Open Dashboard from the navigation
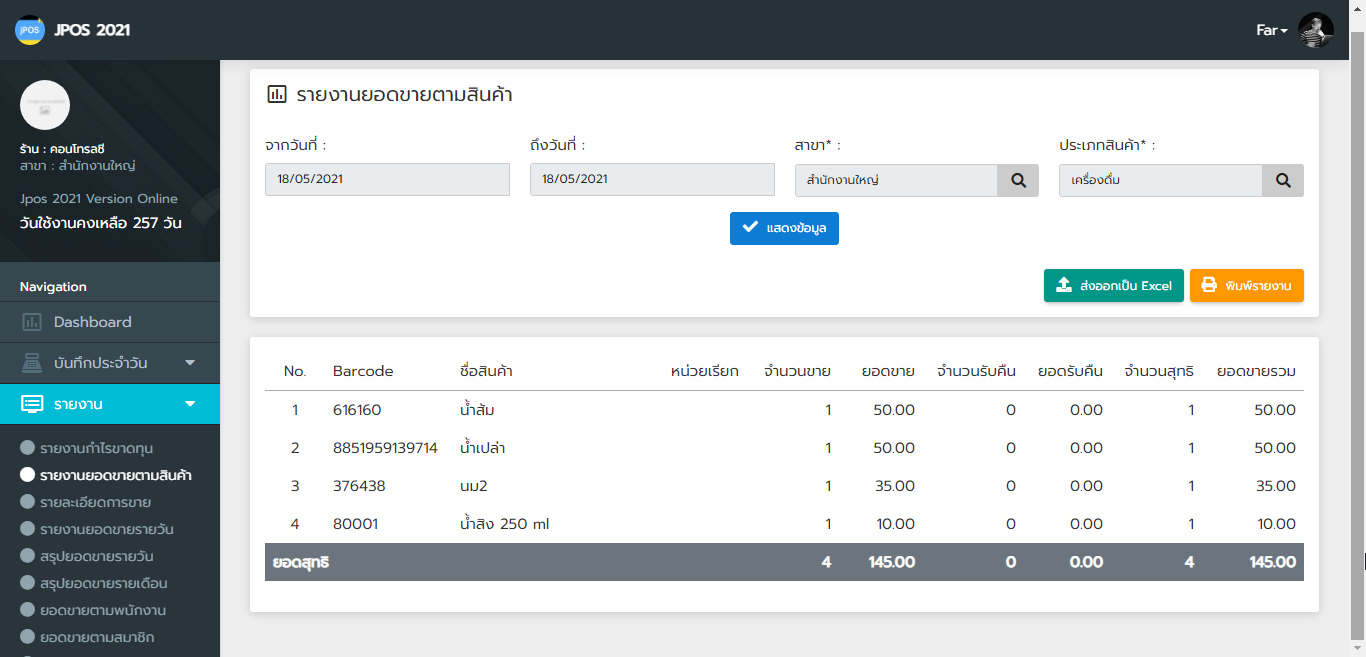Image resolution: width=1366 pixels, height=657 pixels. click(x=110, y=322)
